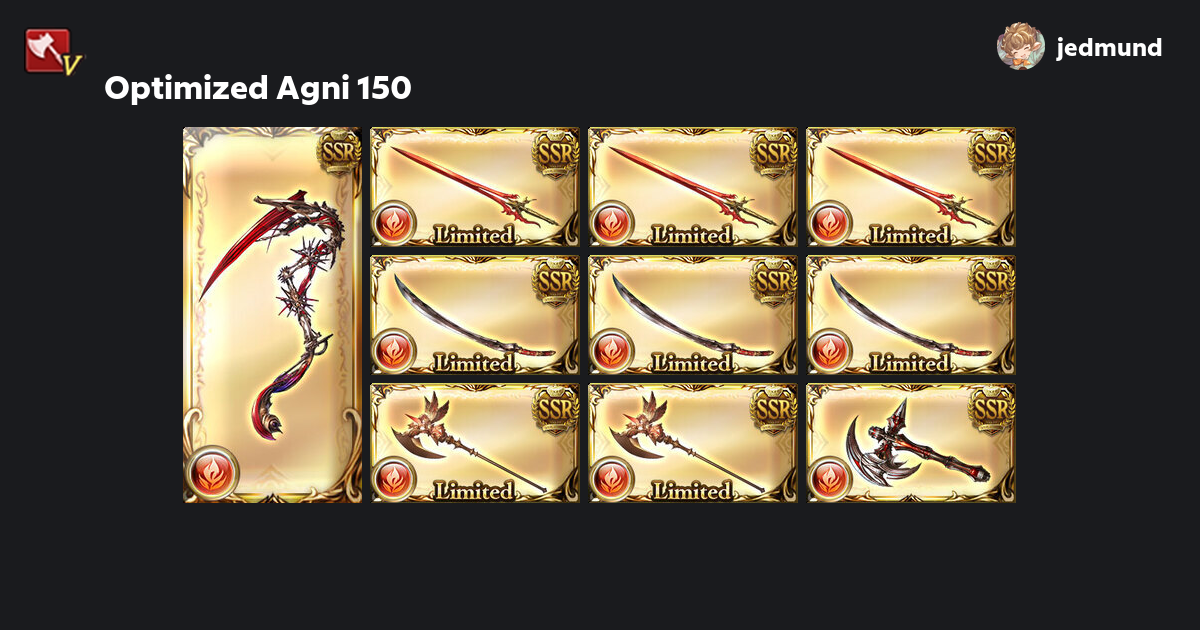Select the first red sword in top row
This screenshot has height=630, width=1200.
pyautogui.click(x=475, y=187)
